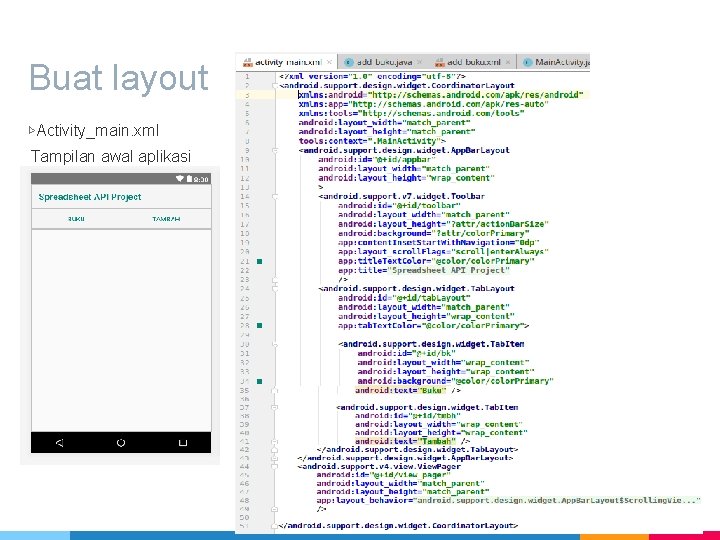Click the android:id="@+id/tmbh" line

[408, 416]
